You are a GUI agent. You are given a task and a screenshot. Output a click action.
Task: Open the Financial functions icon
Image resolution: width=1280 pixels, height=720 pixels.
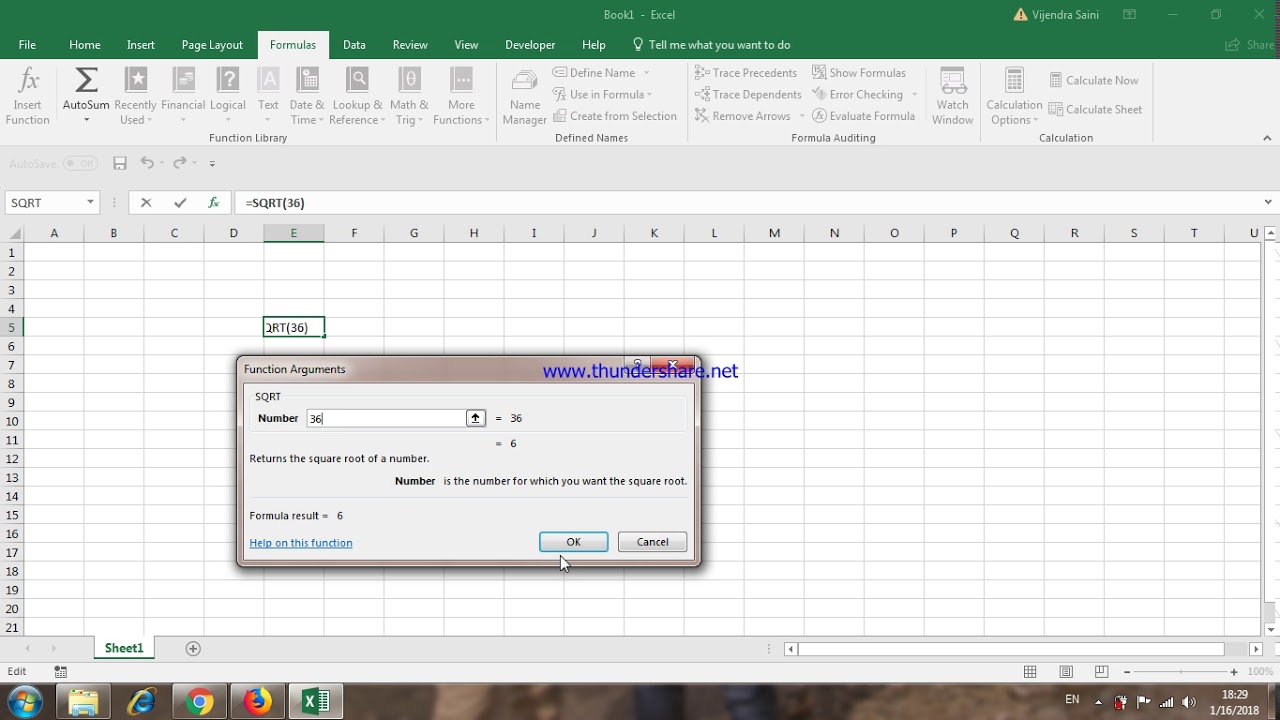(183, 80)
